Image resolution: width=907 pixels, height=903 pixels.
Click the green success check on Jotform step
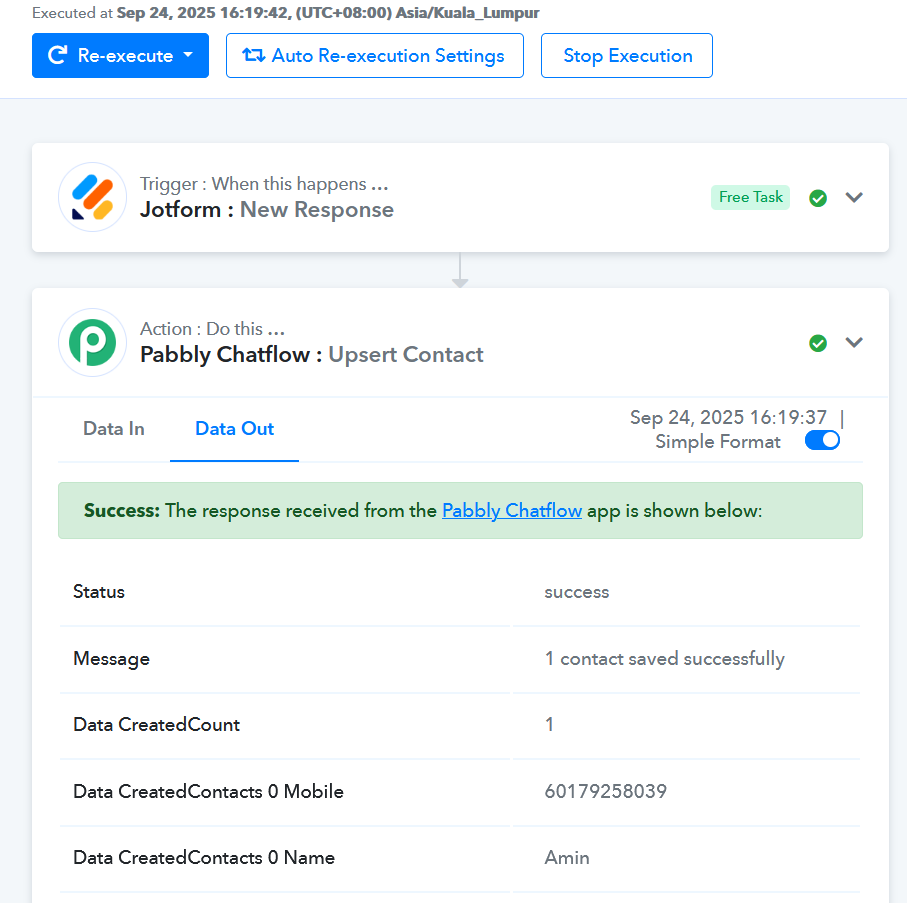818,198
